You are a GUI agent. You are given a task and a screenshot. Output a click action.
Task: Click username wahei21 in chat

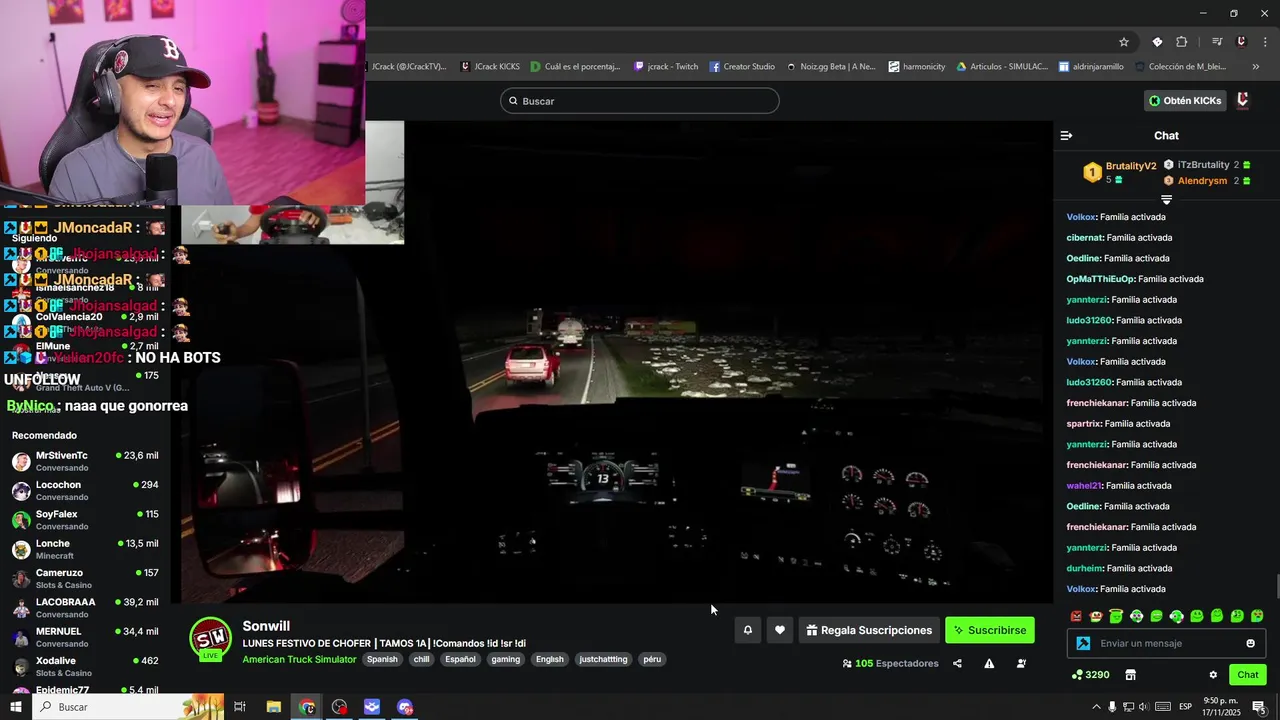(x=1083, y=486)
